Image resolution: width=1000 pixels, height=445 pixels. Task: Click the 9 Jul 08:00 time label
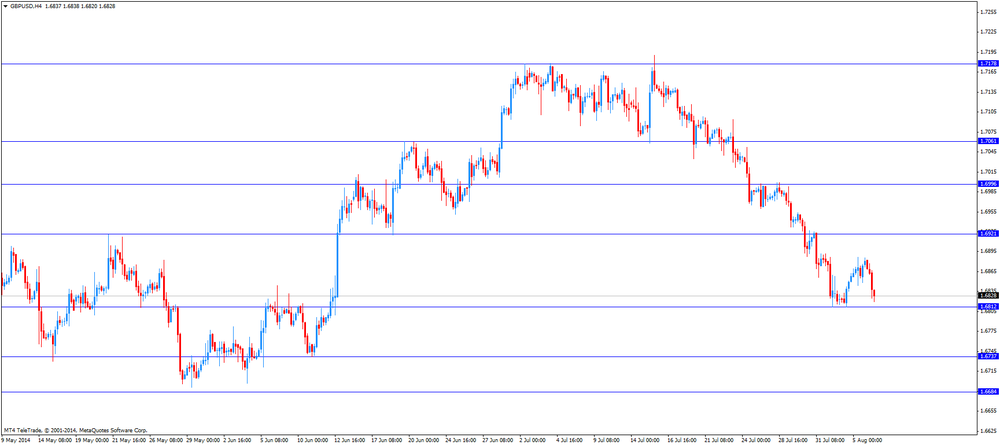click(x=608, y=440)
